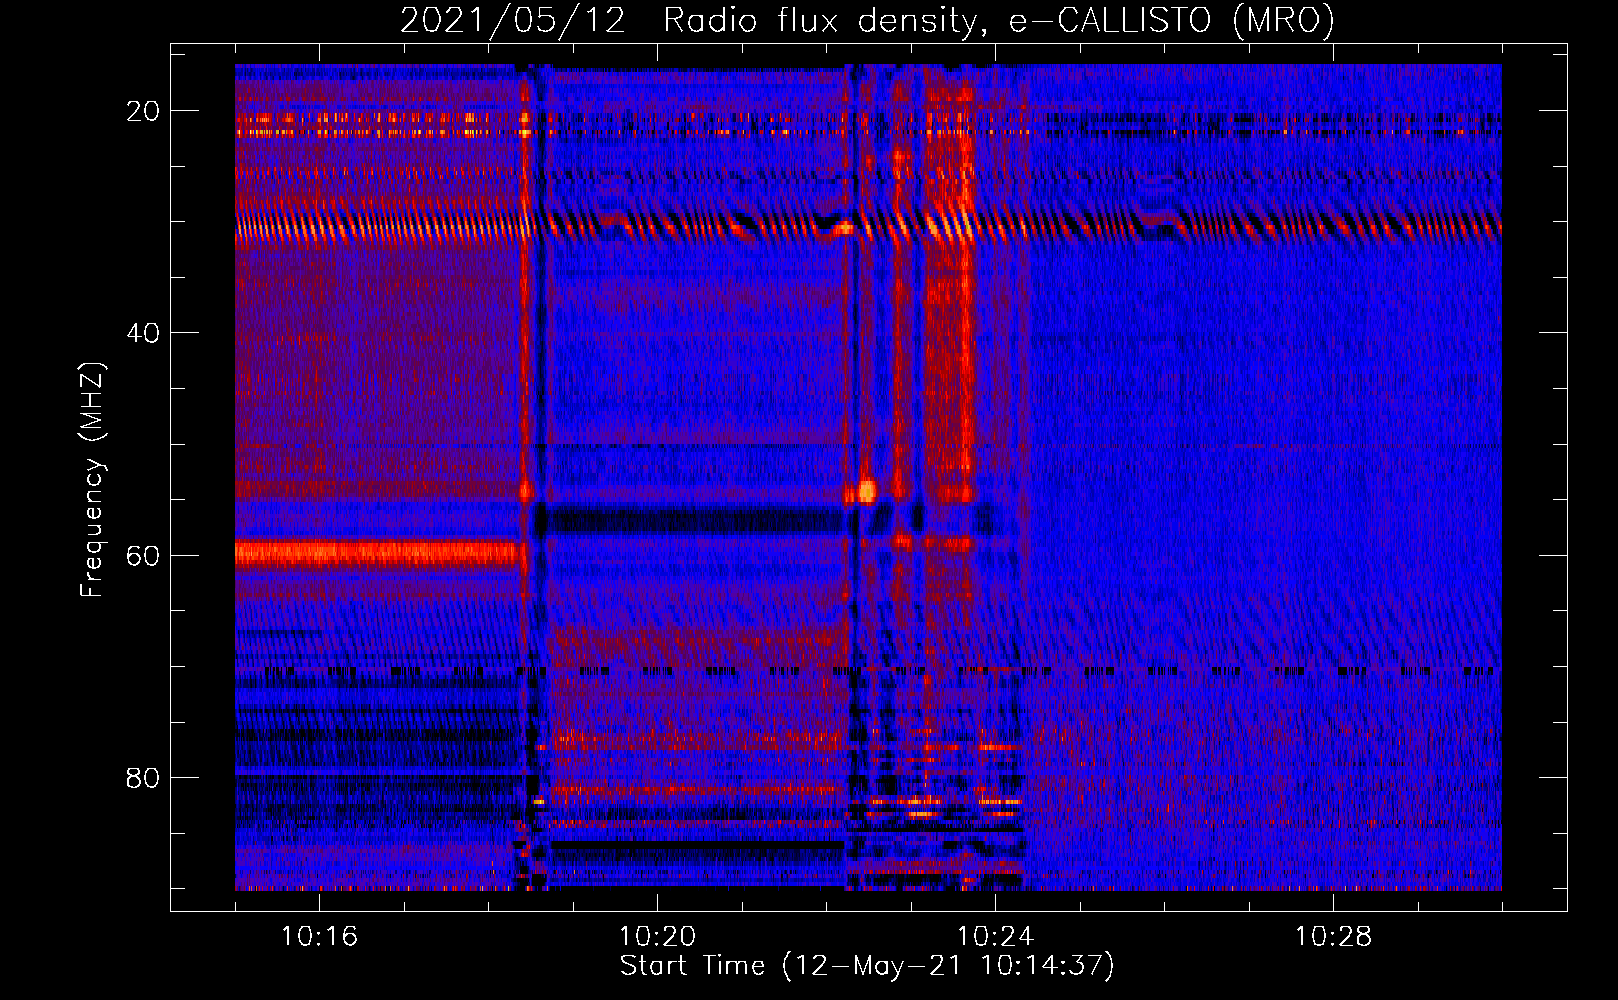Click the 'Start Time (12-May-21 10:14:37)' label
This screenshot has width=1618, height=1000.
867,966
